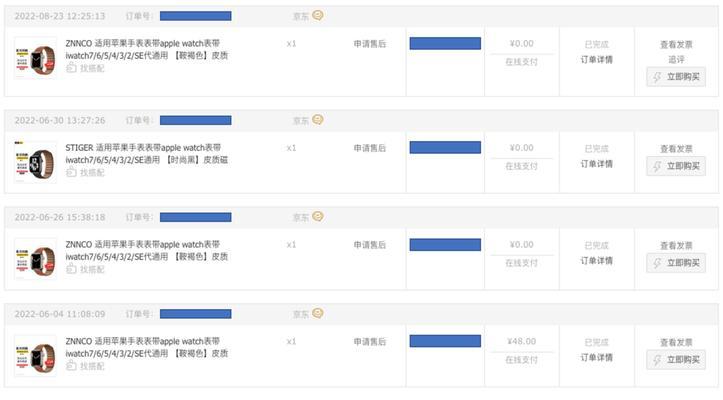
Task: Open JD chat icon for 2022-08-23 order
Action: [318, 15]
